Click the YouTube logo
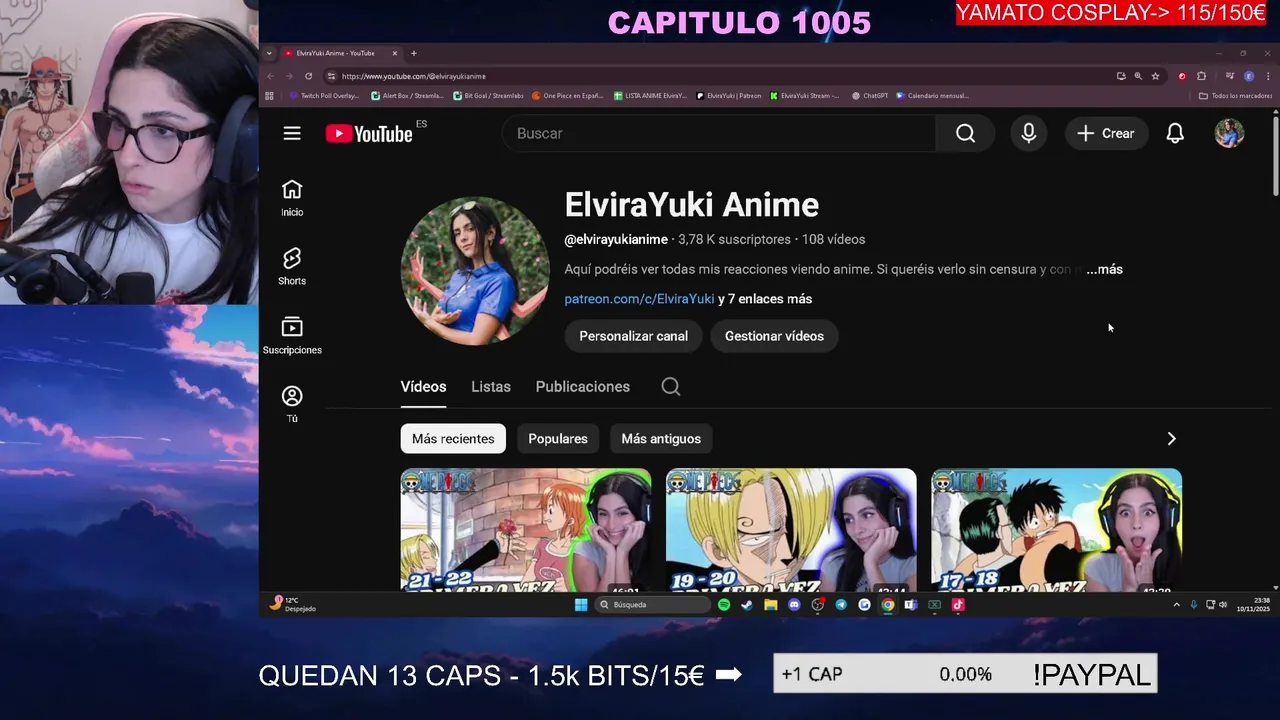The width and height of the screenshot is (1280, 720). tap(369, 133)
